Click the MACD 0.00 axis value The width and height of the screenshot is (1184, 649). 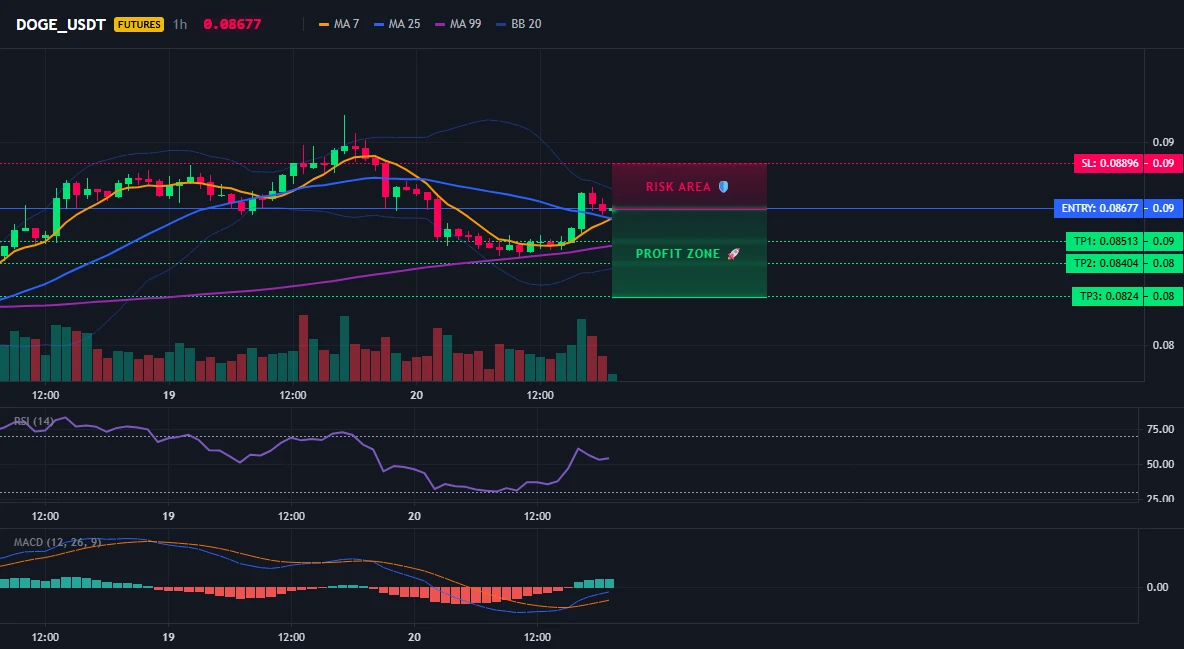click(x=1157, y=586)
